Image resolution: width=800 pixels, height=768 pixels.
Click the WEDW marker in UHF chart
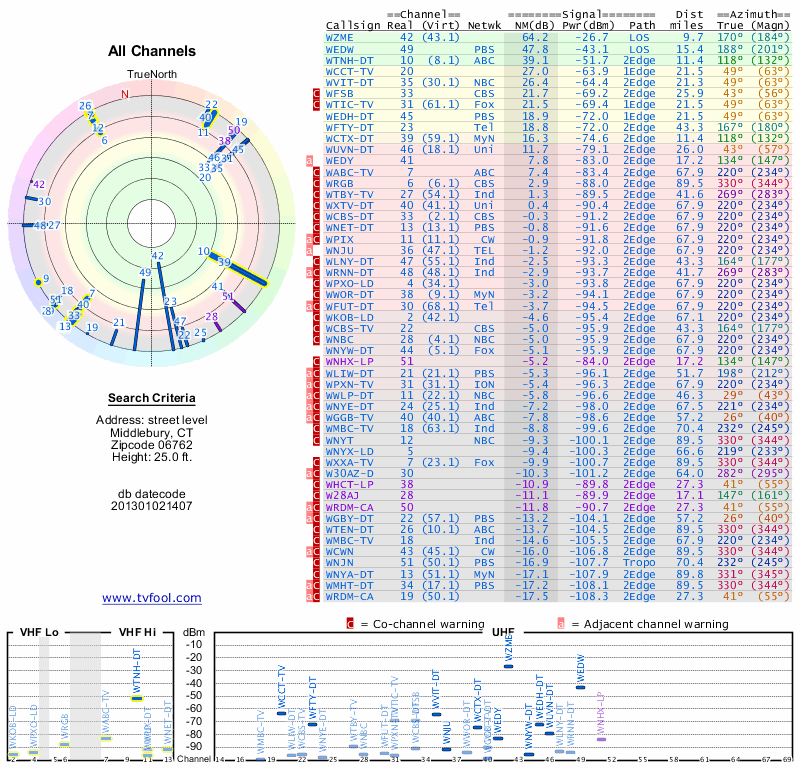(580, 687)
